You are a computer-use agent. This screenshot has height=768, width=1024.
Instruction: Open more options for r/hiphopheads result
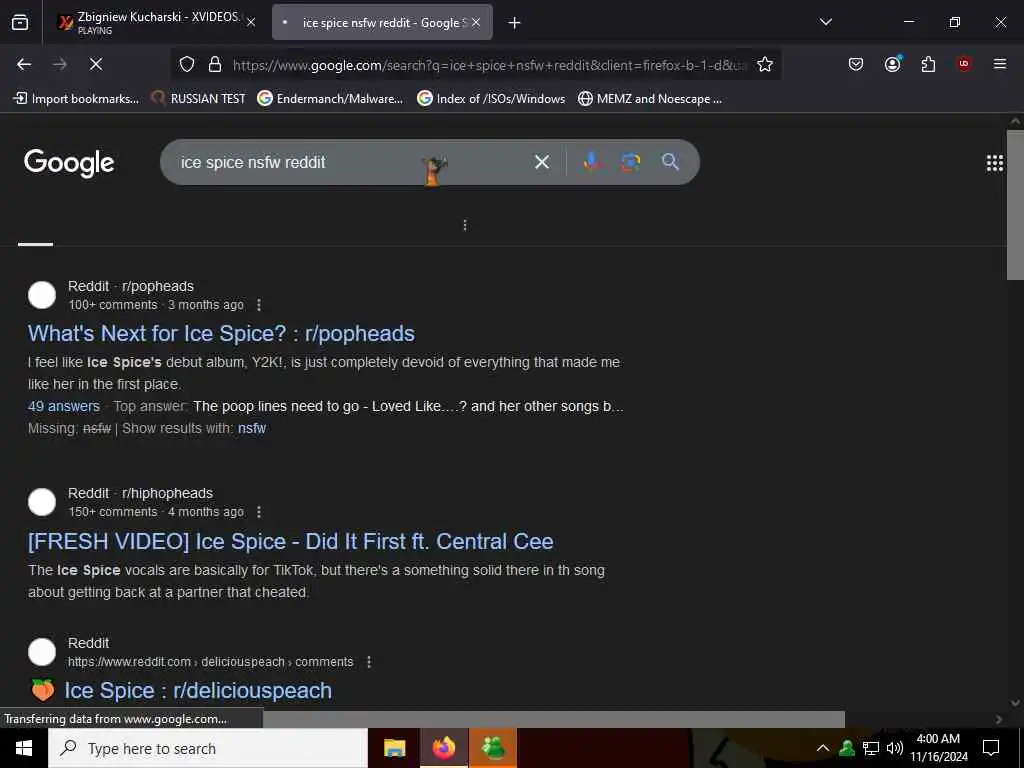pyautogui.click(x=259, y=512)
